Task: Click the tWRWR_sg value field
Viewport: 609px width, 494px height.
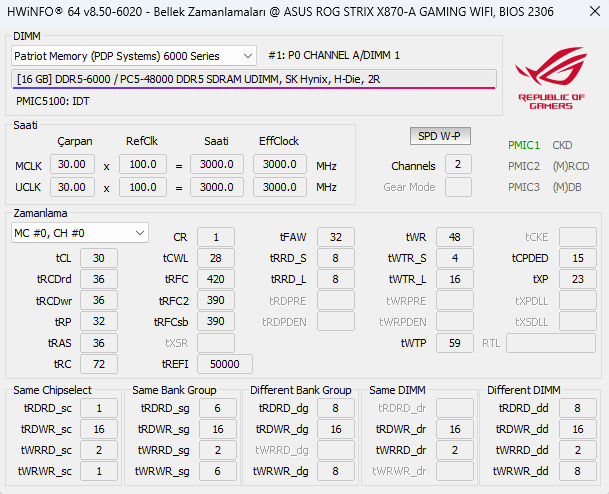Action: click(x=218, y=471)
